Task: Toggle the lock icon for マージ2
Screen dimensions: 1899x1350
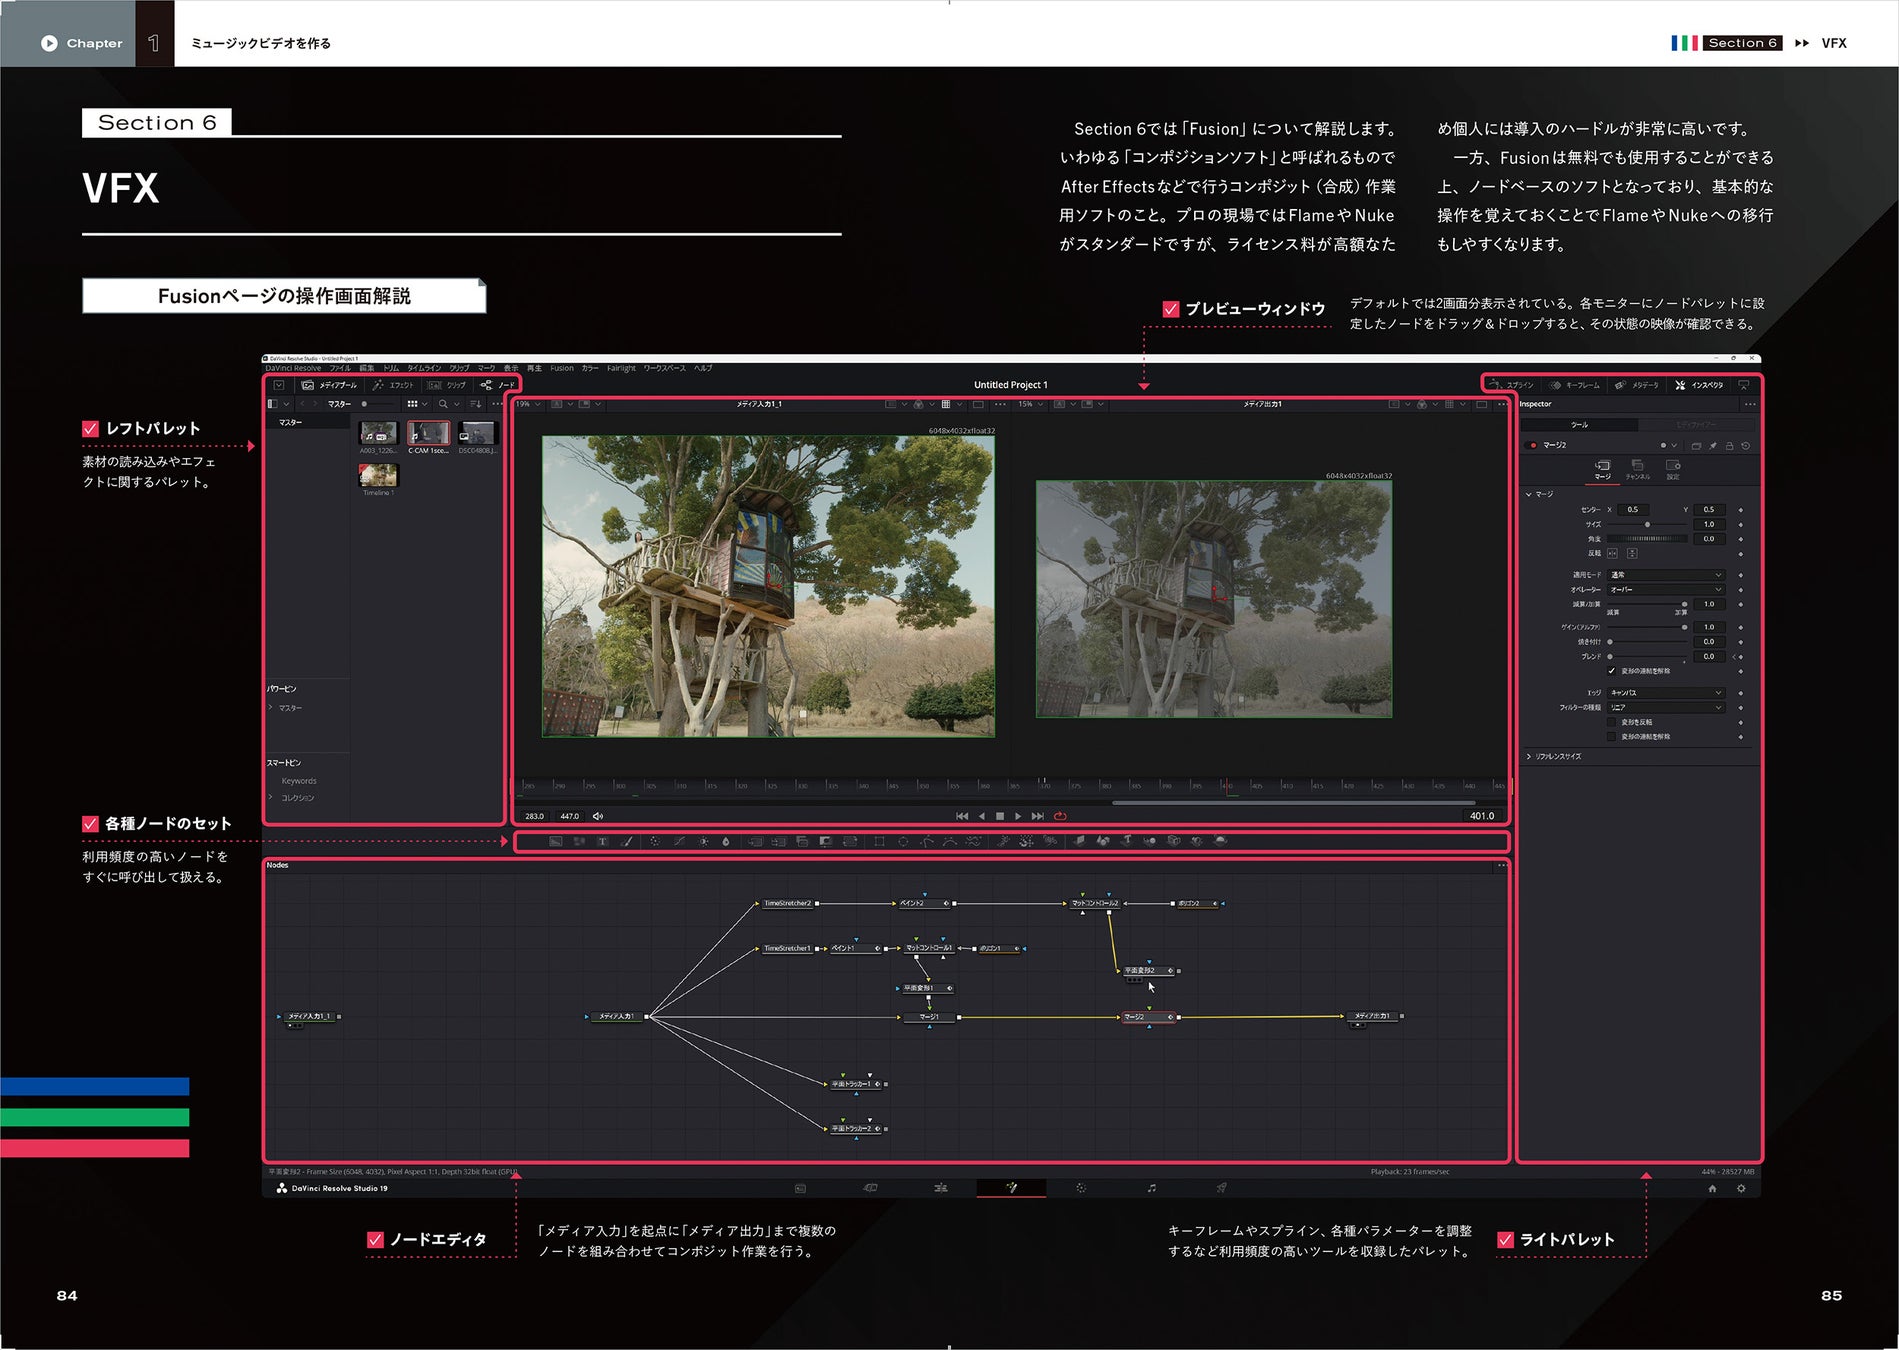Action: tap(1730, 445)
